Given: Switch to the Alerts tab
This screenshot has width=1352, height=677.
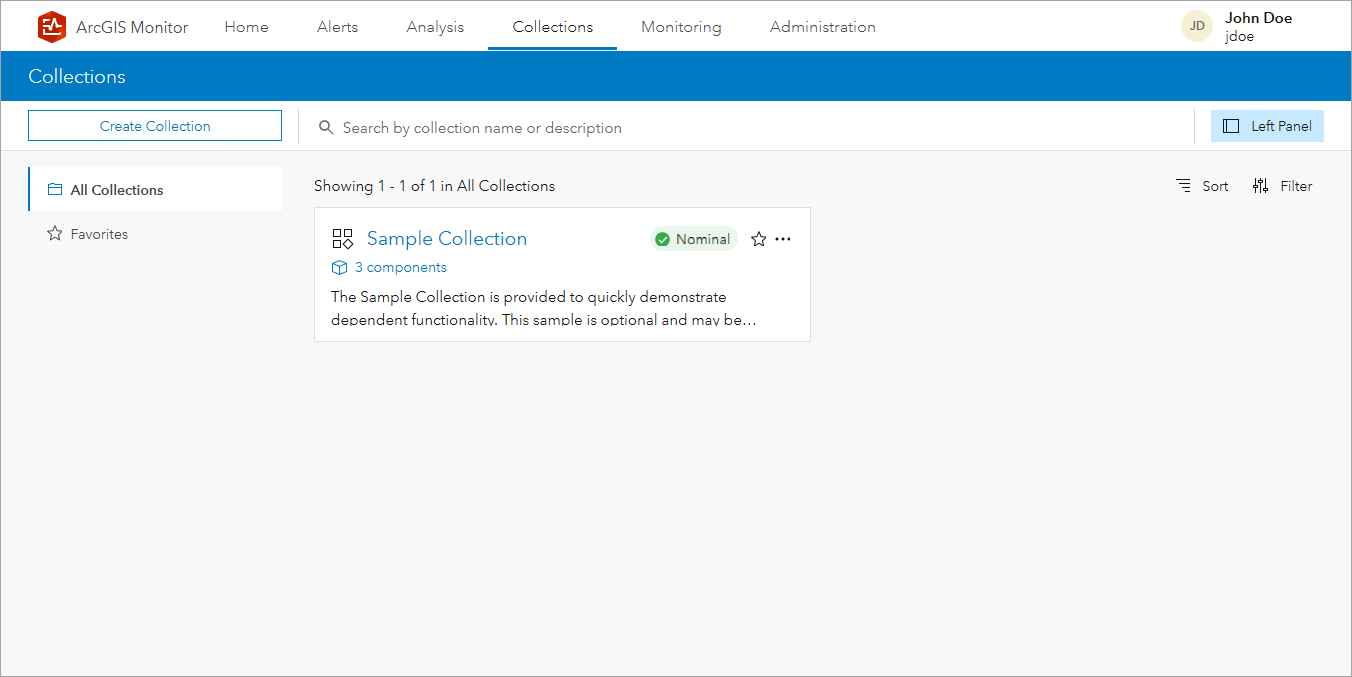Looking at the screenshot, I should [337, 27].
